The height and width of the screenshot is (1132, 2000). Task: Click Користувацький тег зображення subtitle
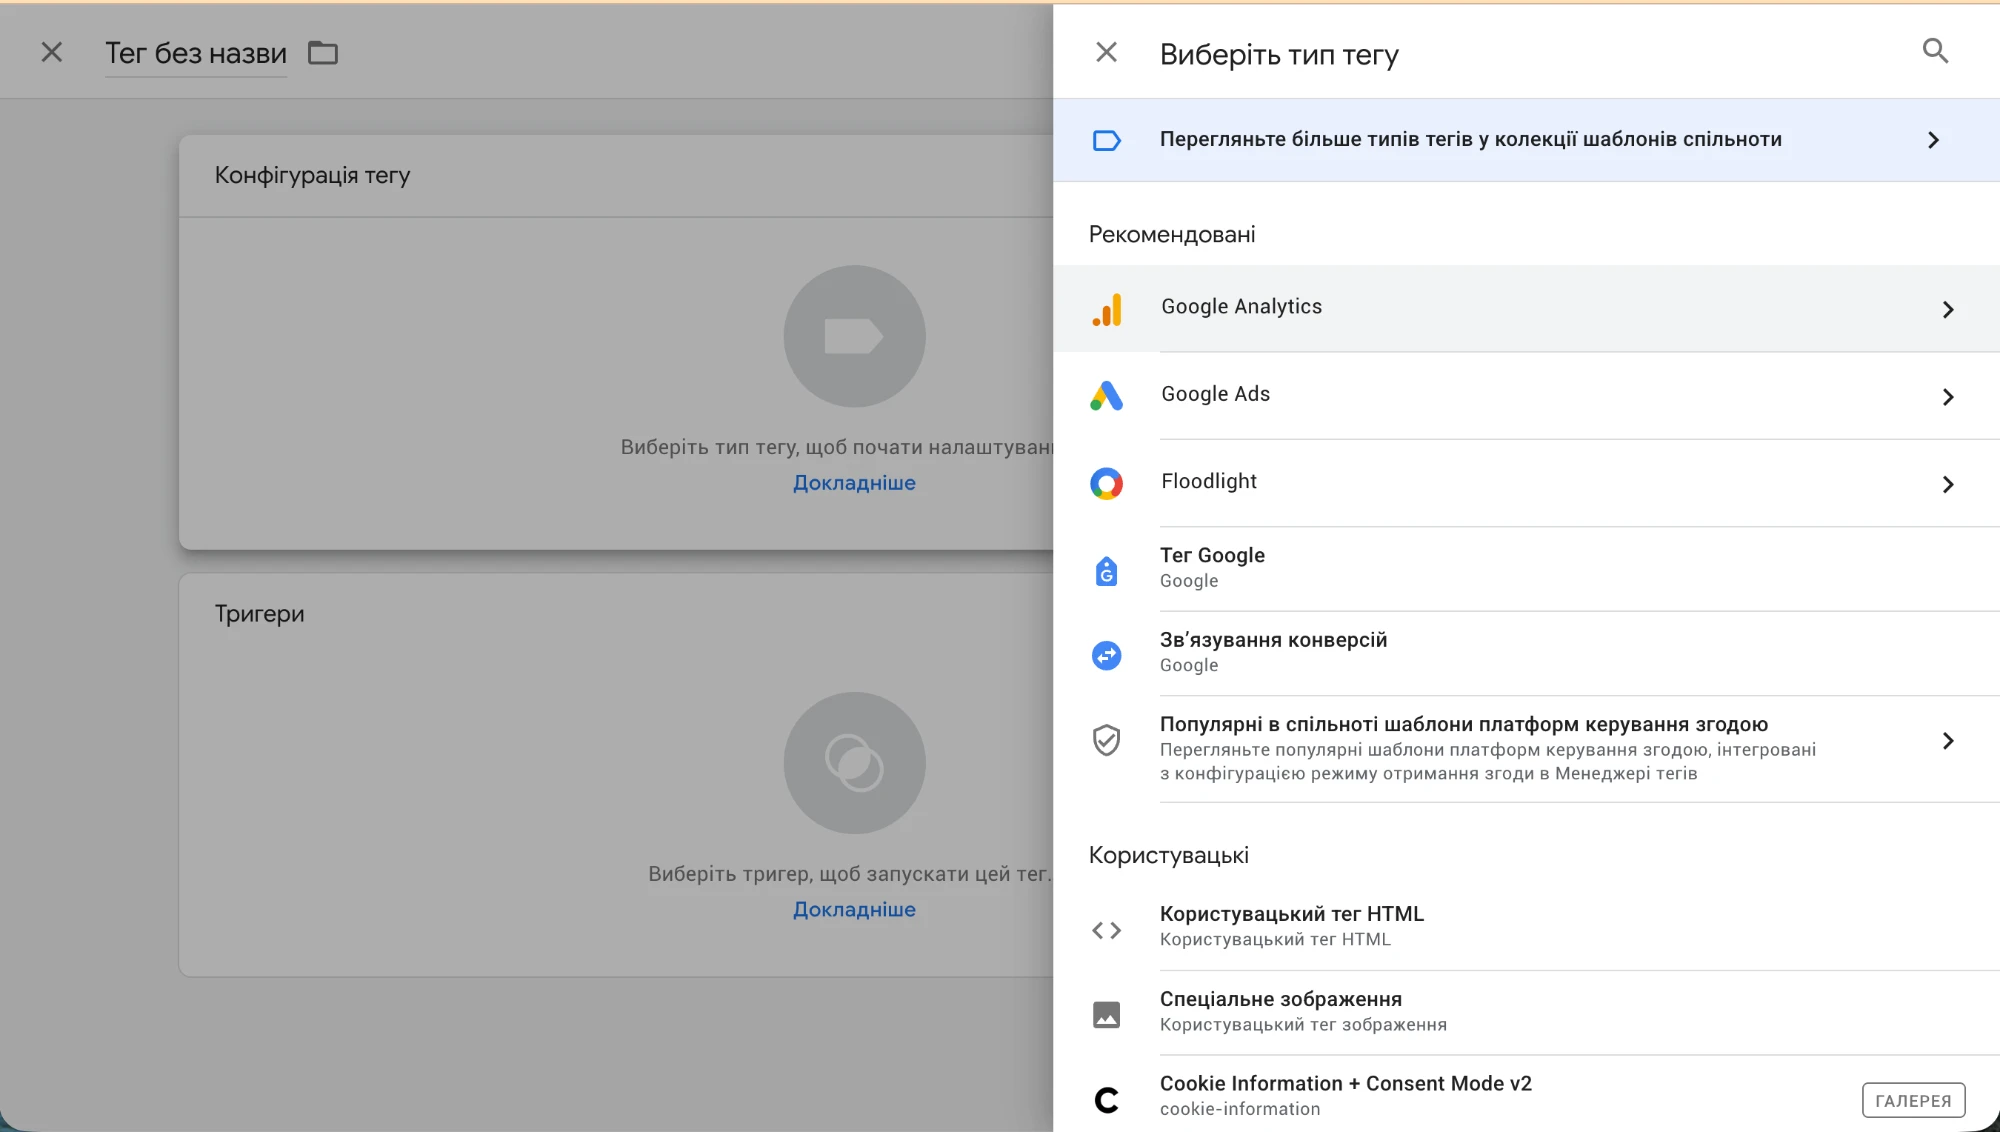pos(1303,1025)
